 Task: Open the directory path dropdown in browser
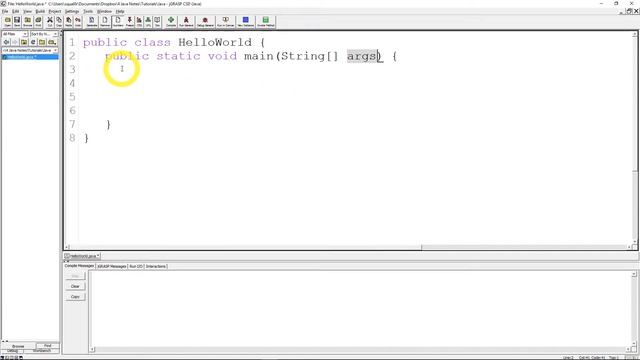tap(30, 50)
